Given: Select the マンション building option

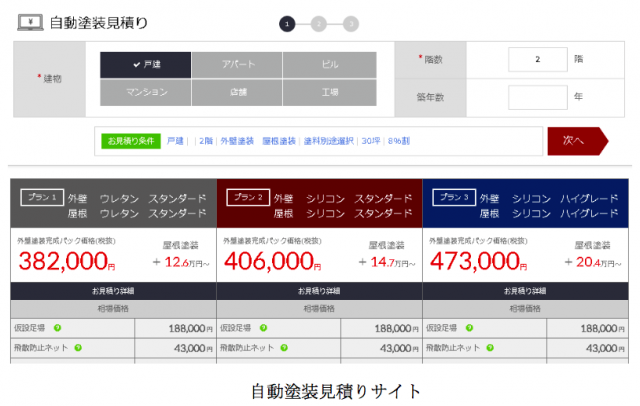Looking at the screenshot, I should pyautogui.click(x=146, y=92).
